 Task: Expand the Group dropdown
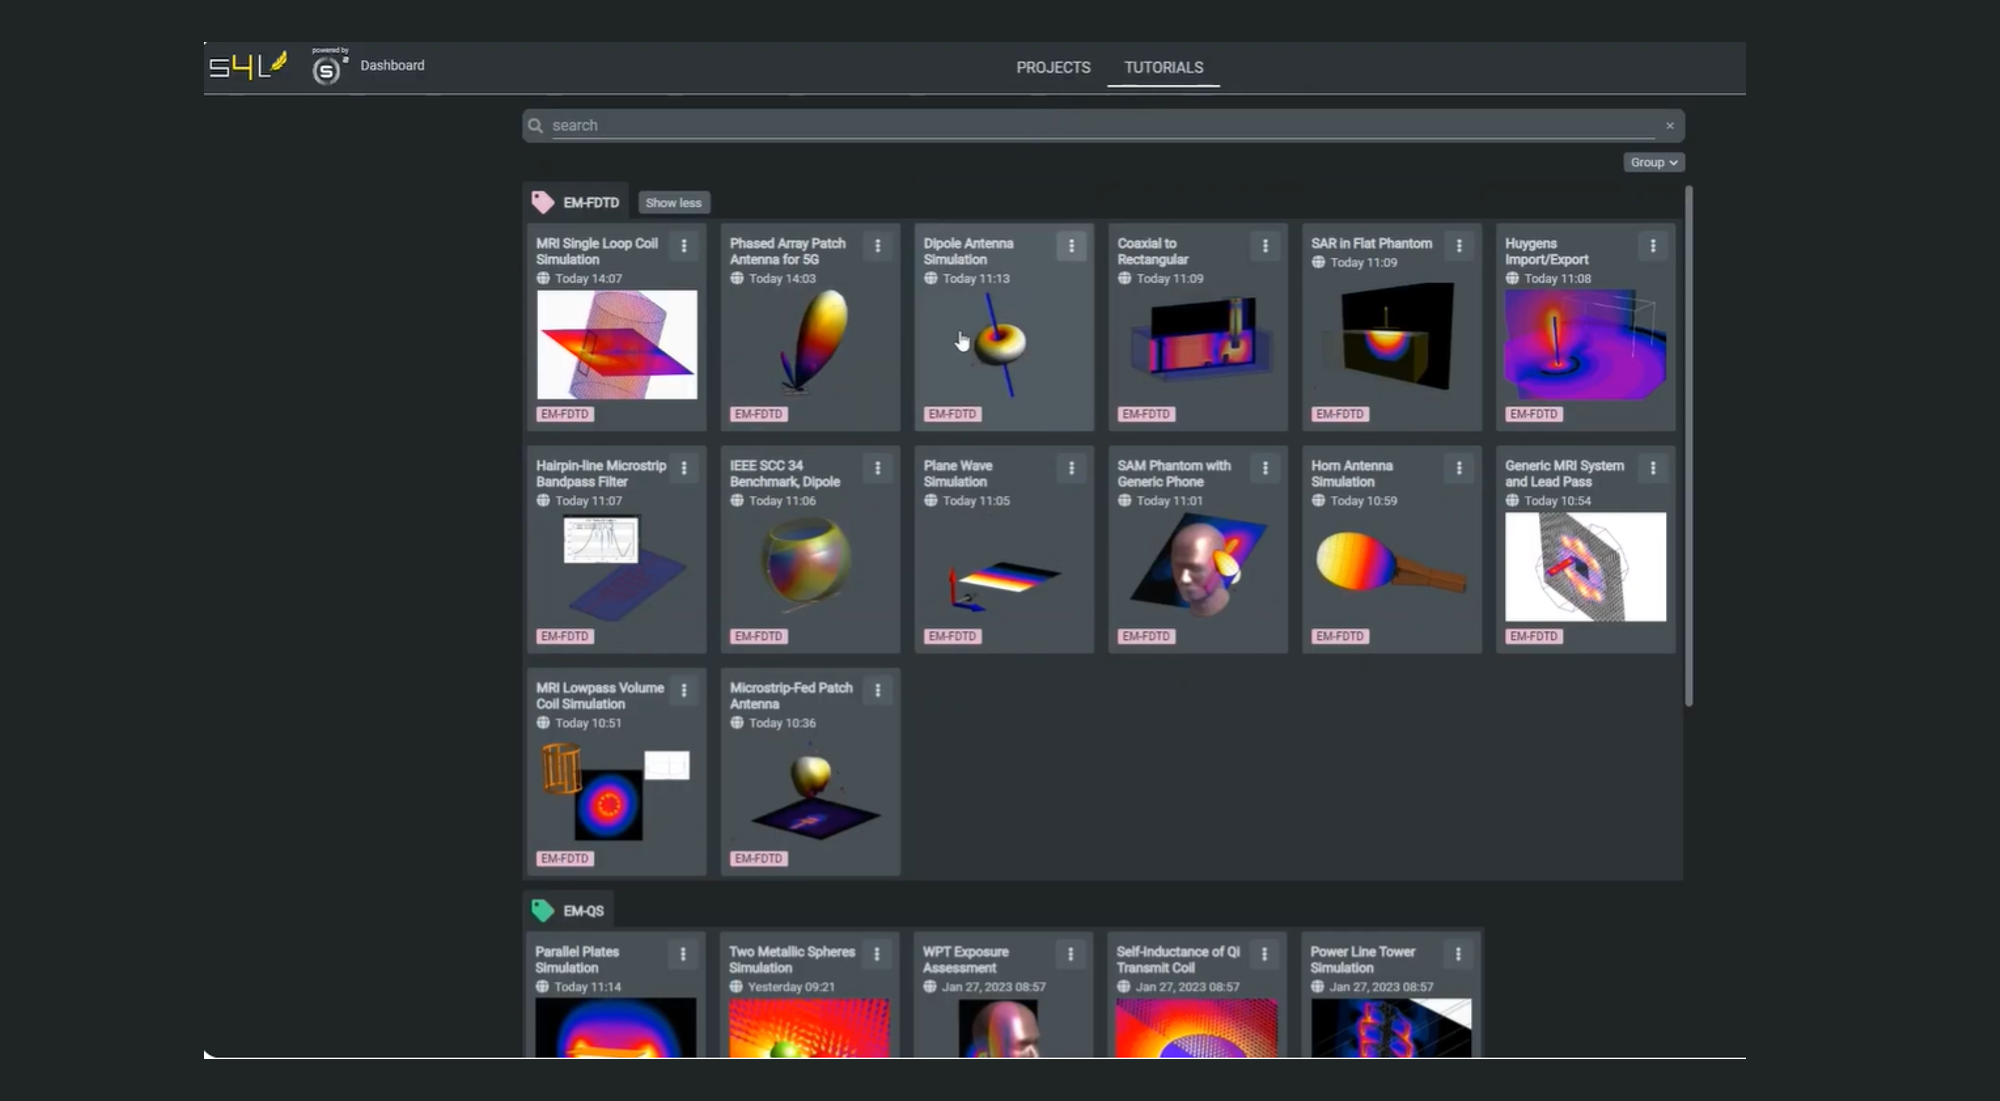pyautogui.click(x=1654, y=163)
